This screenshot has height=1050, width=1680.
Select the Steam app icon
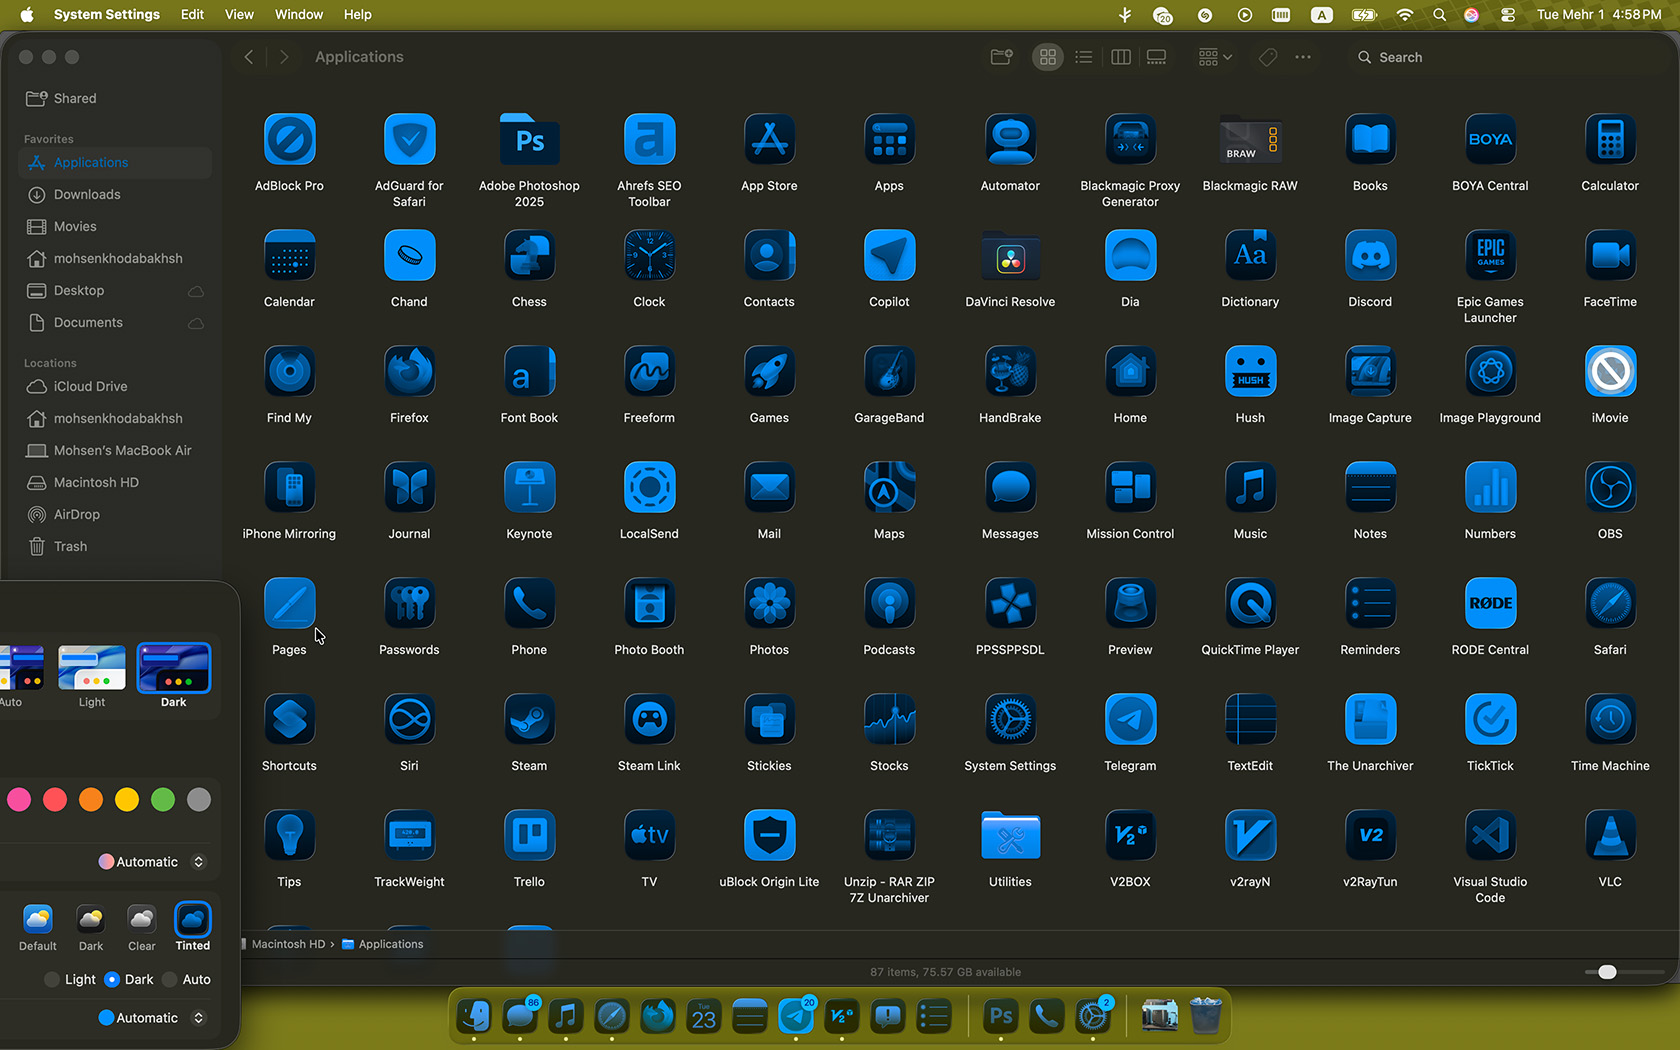[x=529, y=720]
